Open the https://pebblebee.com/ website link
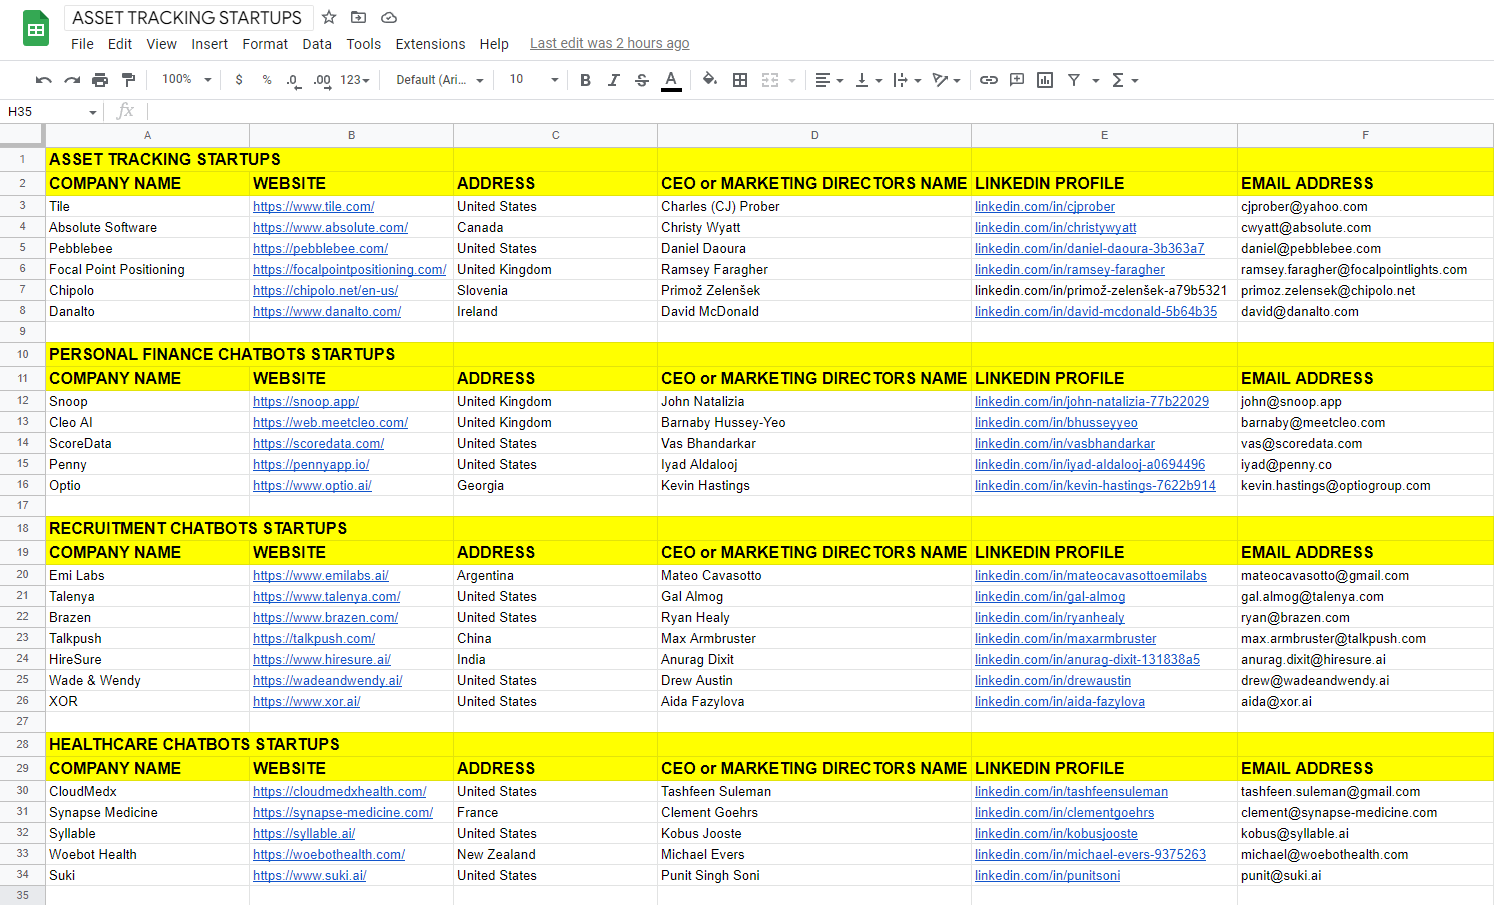Viewport: 1494px width, 905px height. (320, 248)
